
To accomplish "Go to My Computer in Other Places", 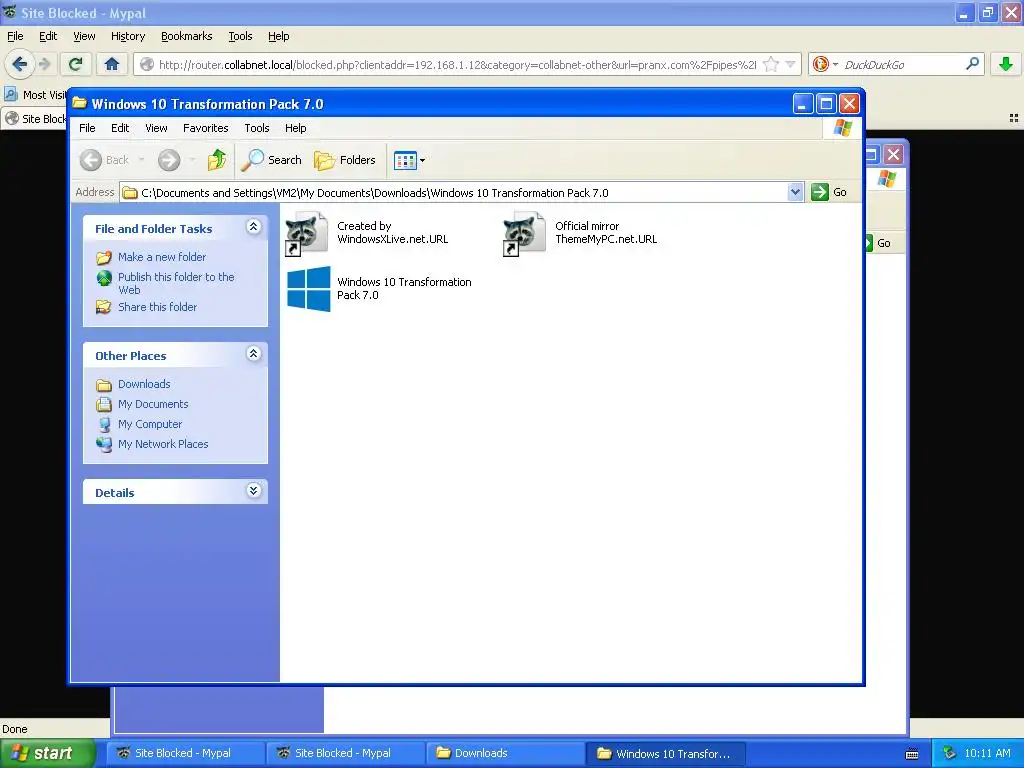I will (150, 424).
